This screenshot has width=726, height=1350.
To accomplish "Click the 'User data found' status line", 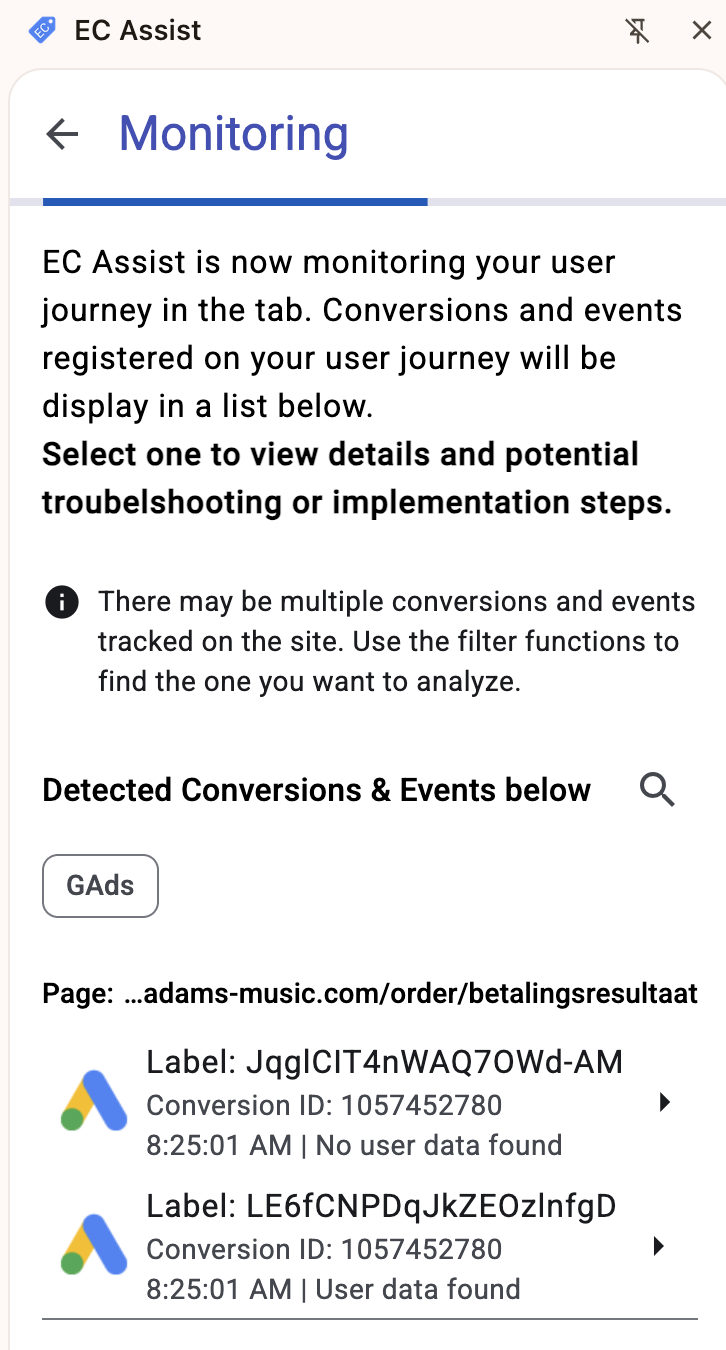I will (417, 1289).
